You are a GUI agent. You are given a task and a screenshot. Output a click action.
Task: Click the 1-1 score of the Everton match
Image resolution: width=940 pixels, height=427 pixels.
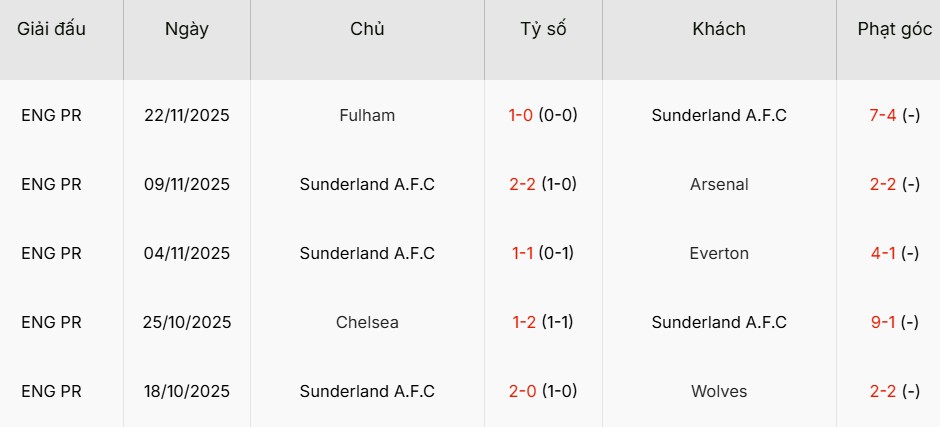point(521,253)
